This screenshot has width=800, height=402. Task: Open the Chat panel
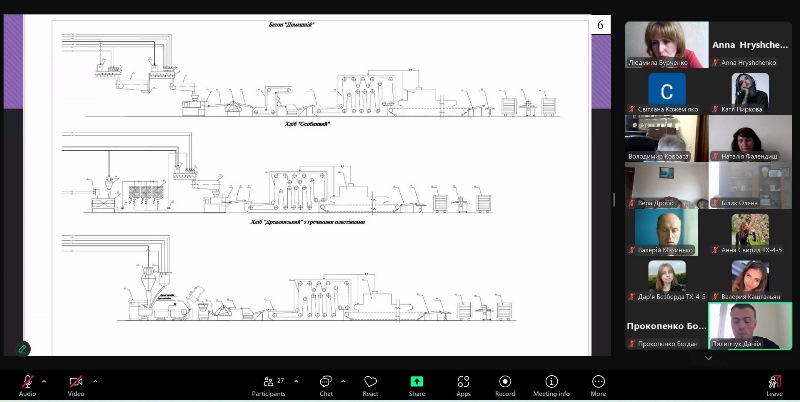click(326, 386)
